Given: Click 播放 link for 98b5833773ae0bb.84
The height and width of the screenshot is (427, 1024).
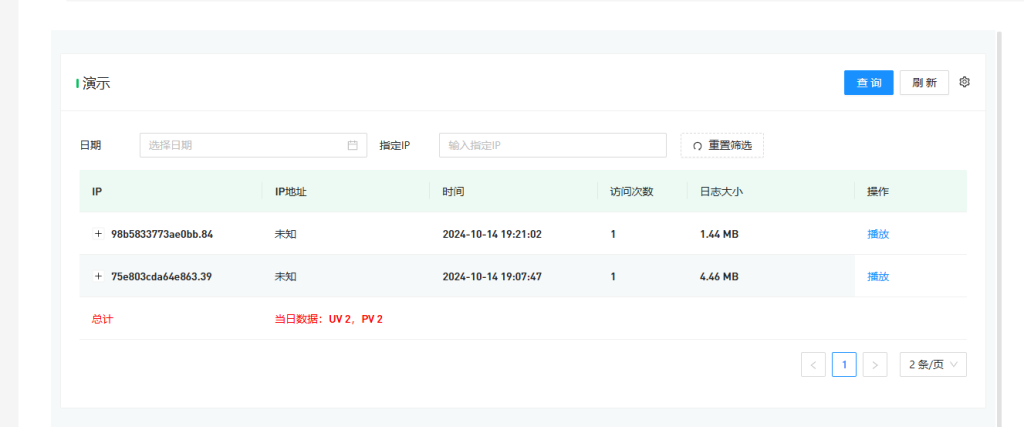Looking at the screenshot, I should coord(878,234).
